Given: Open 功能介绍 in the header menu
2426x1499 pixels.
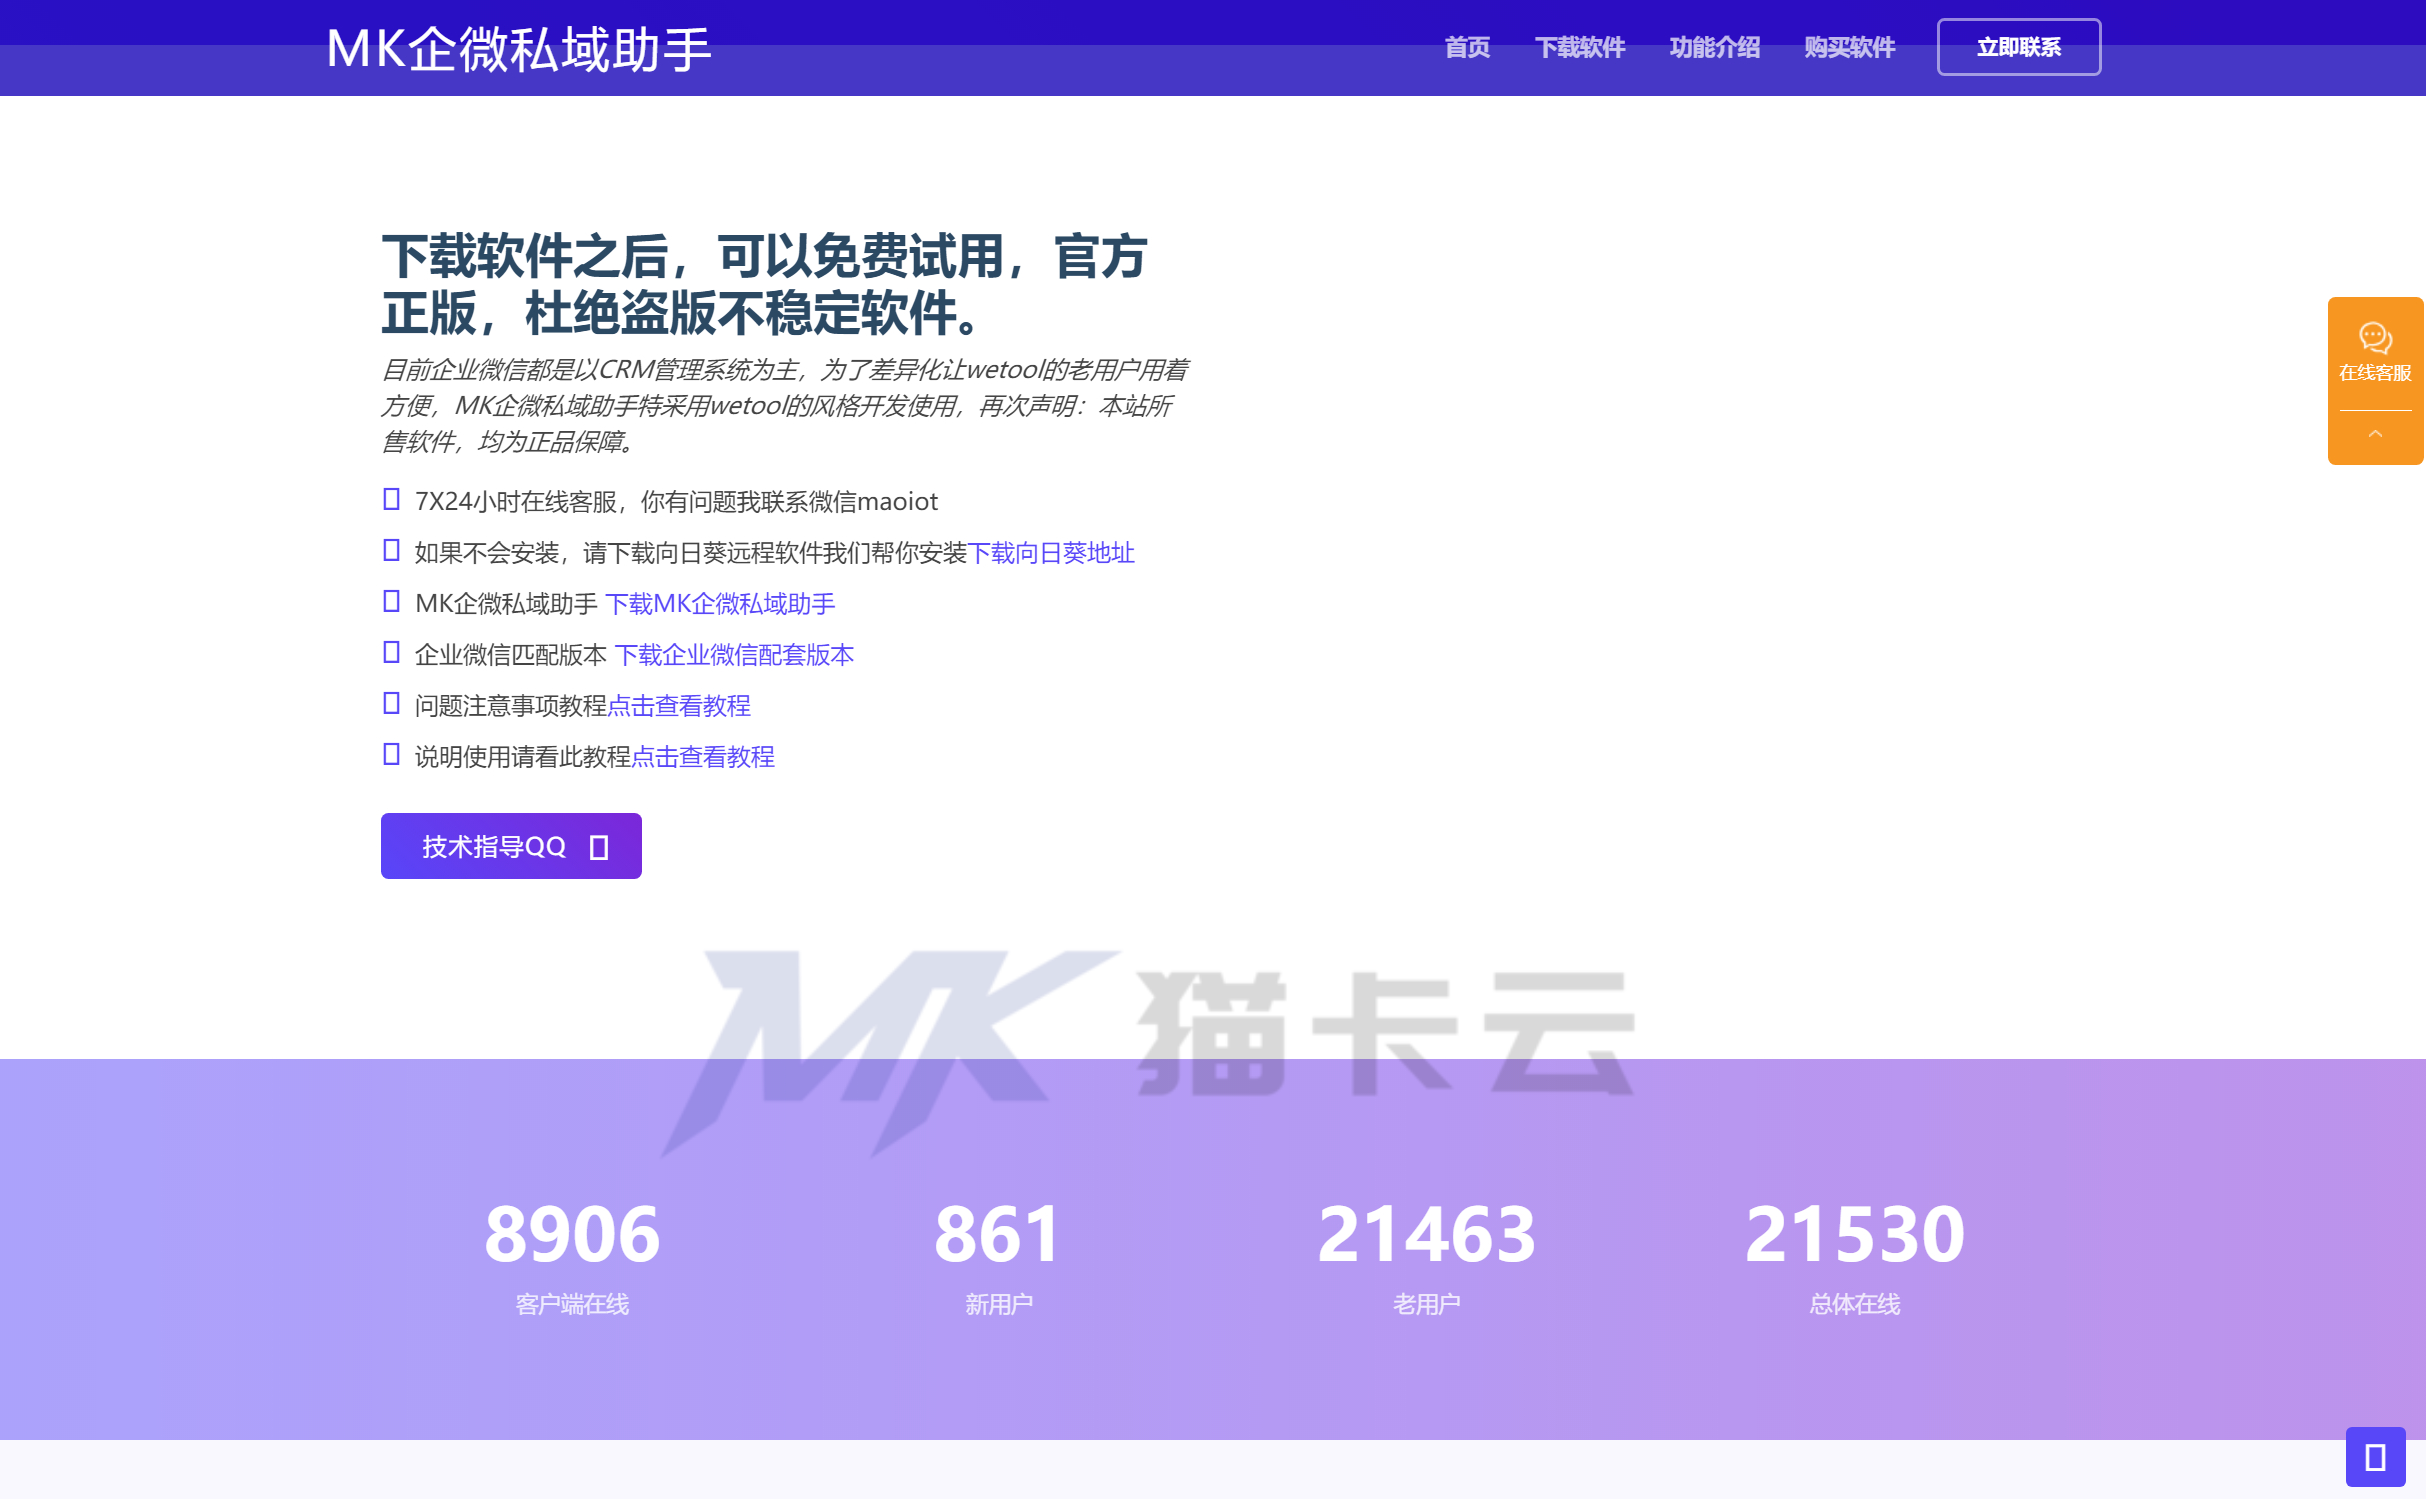Looking at the screenshot, I should coord(1715,47).
